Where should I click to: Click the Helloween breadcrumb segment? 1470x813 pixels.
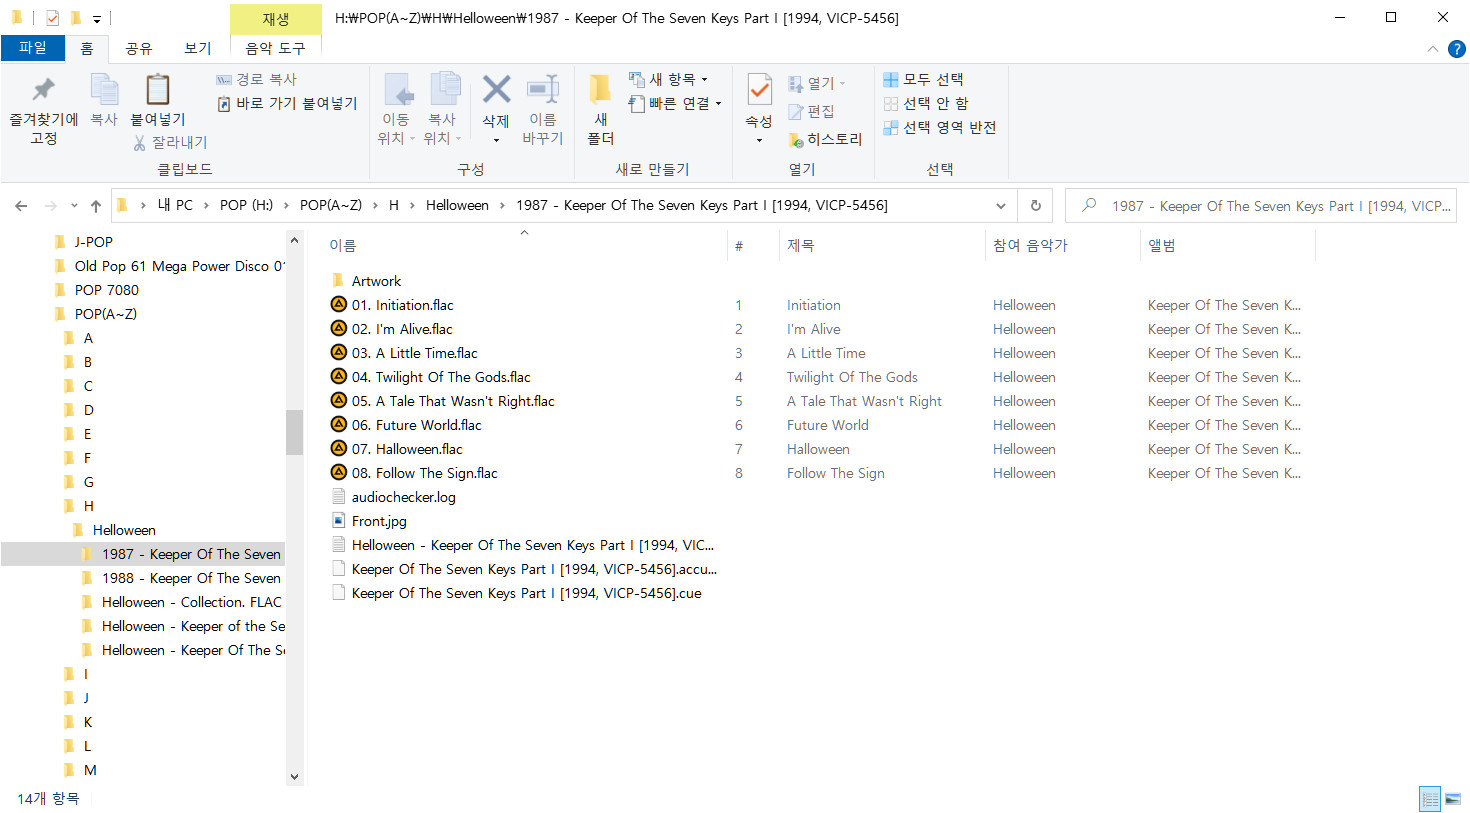tap(457, 205)
